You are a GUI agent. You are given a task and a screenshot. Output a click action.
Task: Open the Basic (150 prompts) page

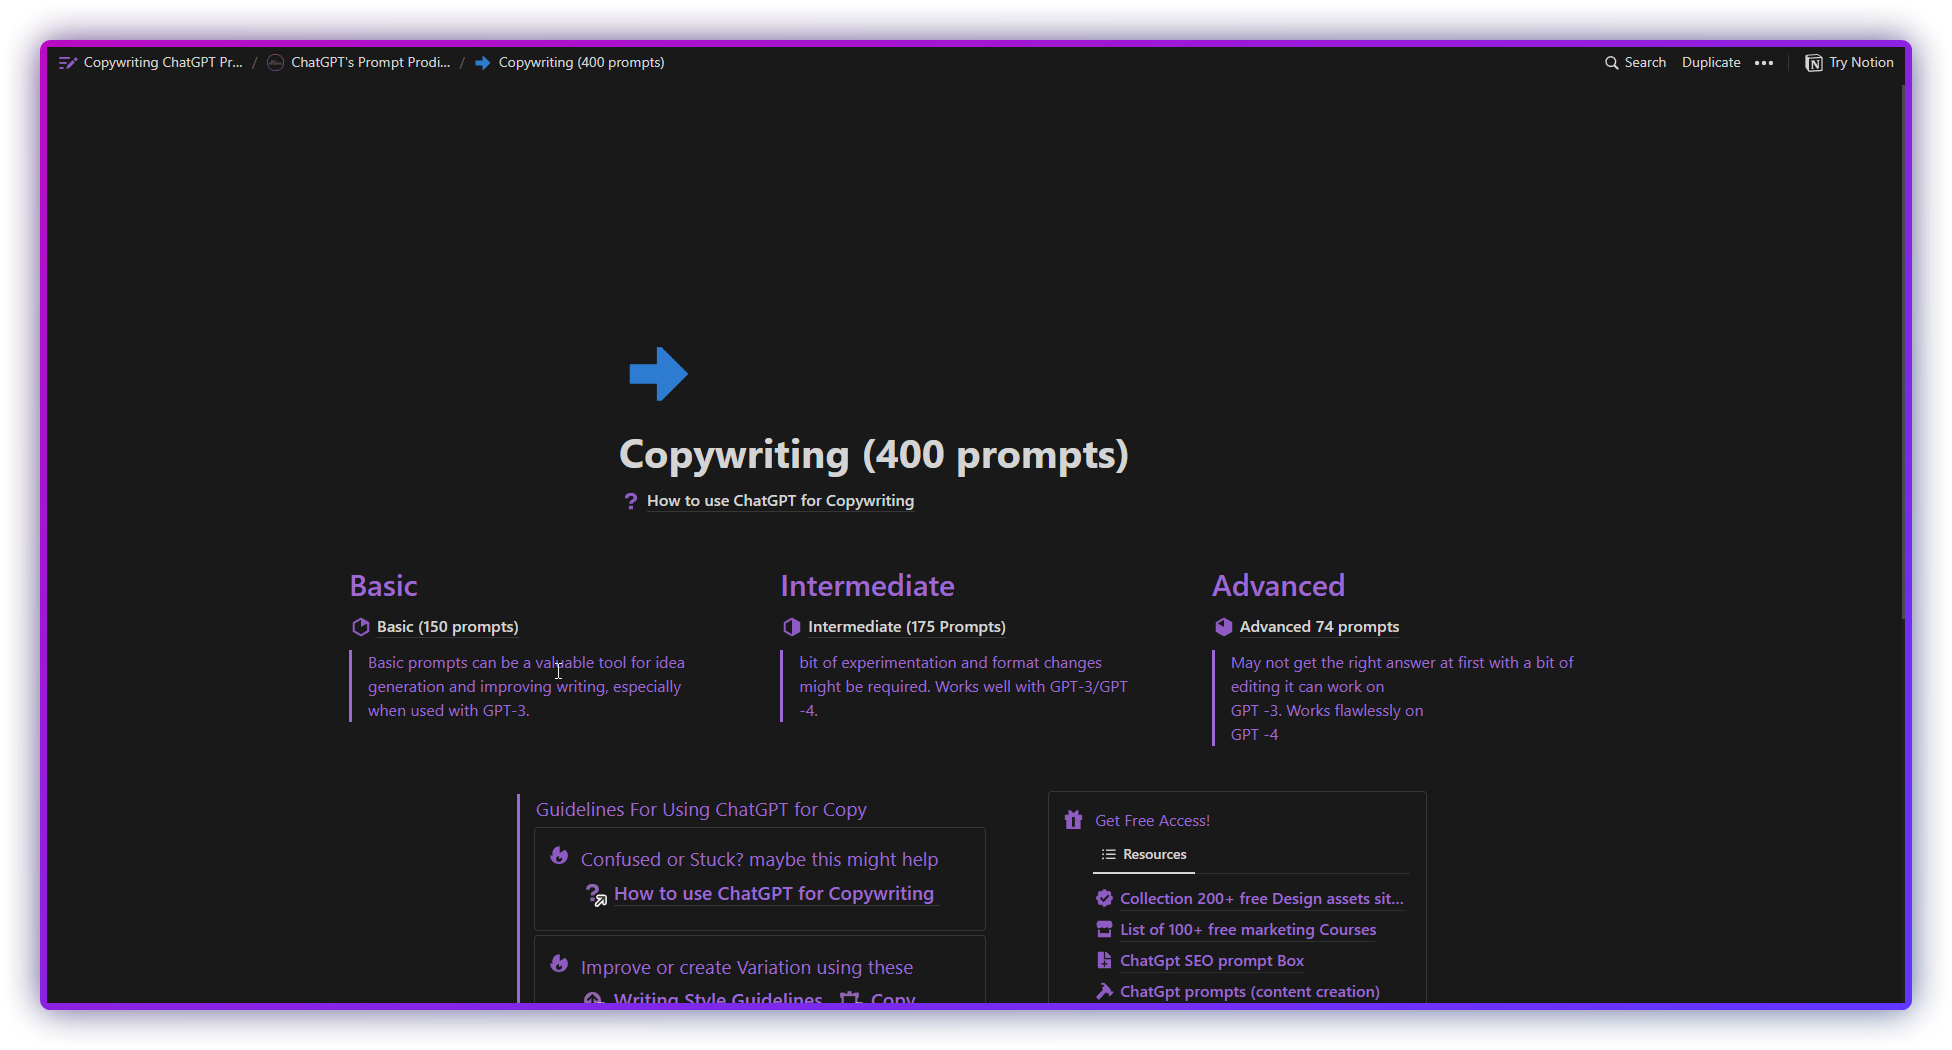pyautogui.click(x=447, y=627)
